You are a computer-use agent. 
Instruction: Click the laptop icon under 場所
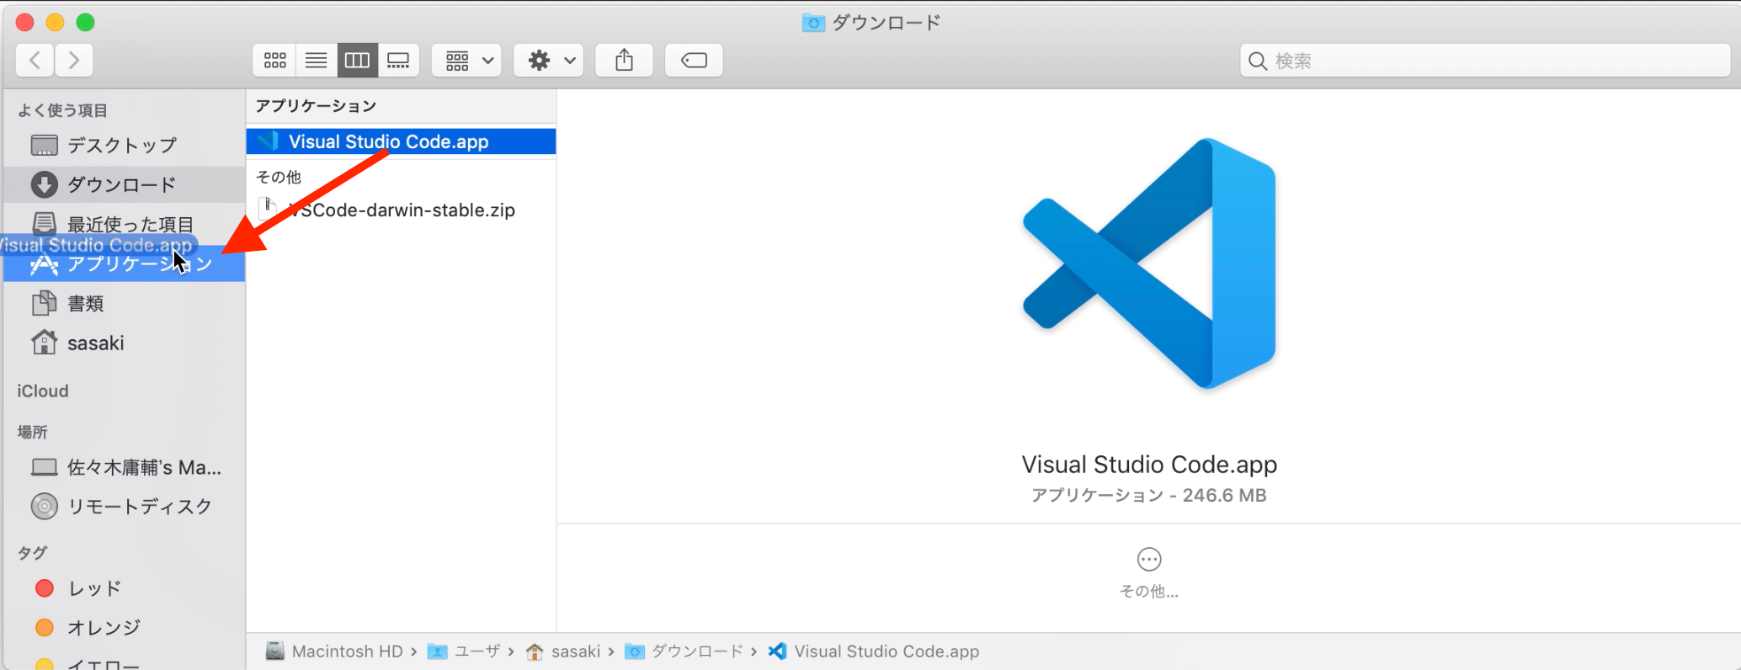[44, 467]
